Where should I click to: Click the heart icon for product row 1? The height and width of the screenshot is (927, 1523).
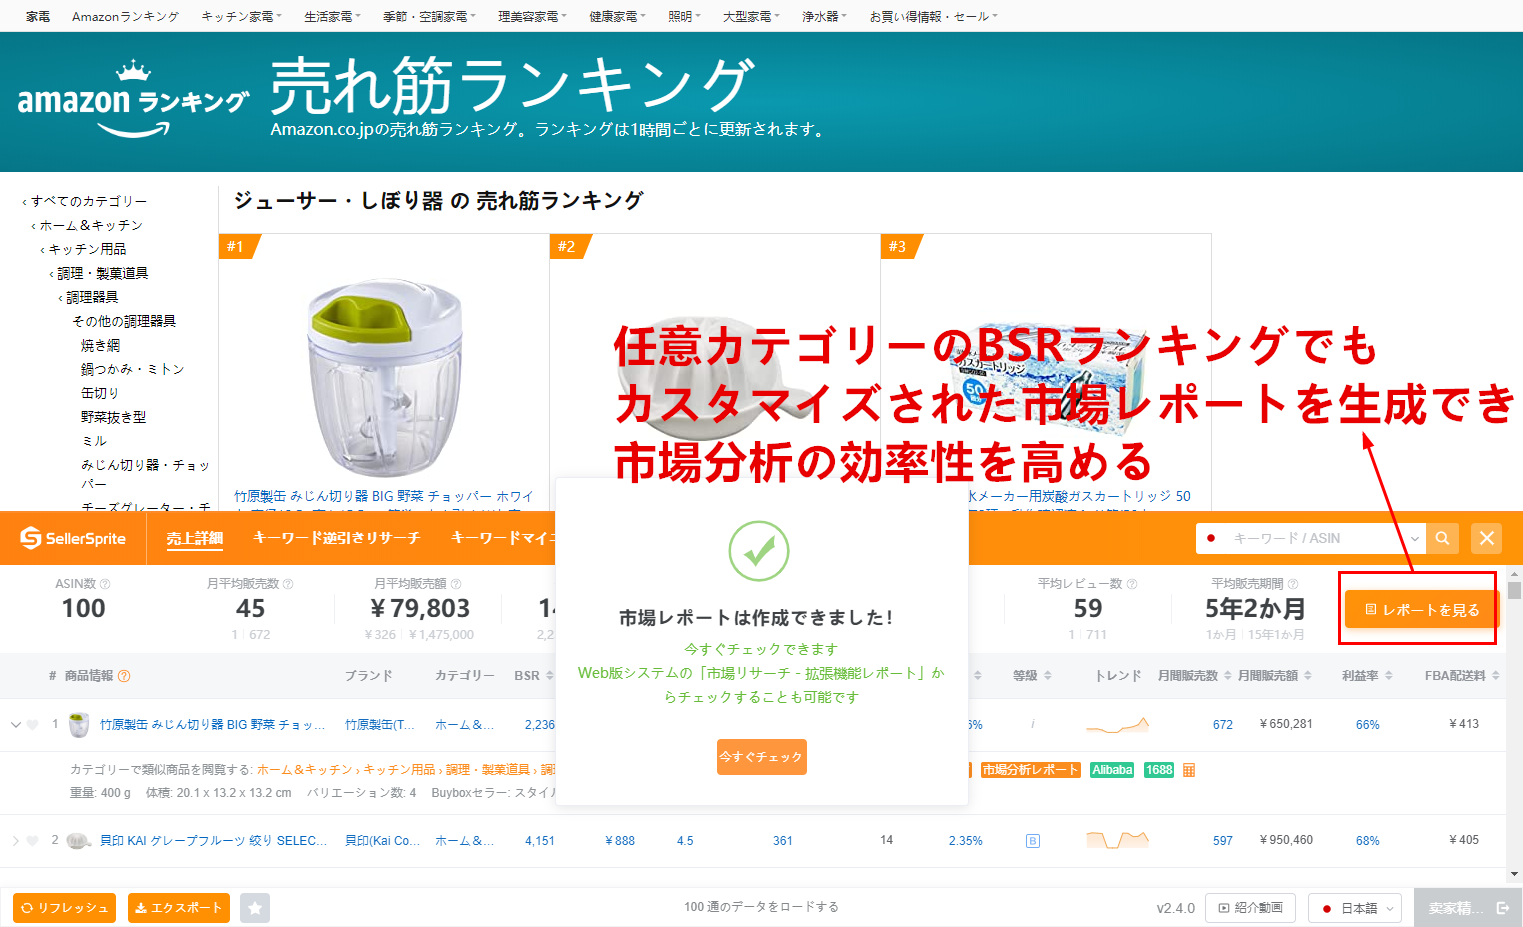point(32,725)
